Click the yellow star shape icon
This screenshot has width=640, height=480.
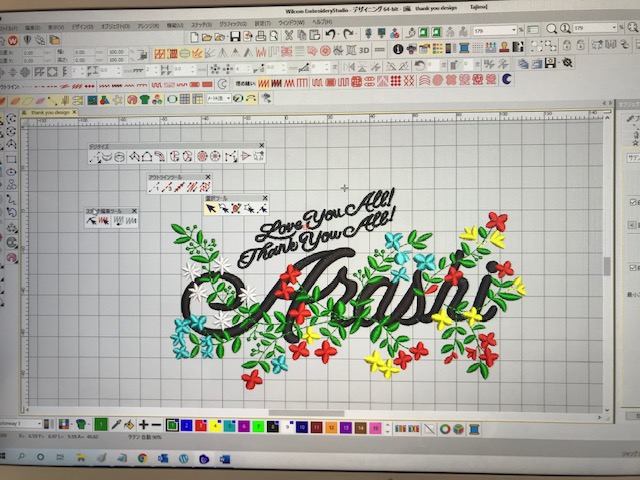(118, 100)
